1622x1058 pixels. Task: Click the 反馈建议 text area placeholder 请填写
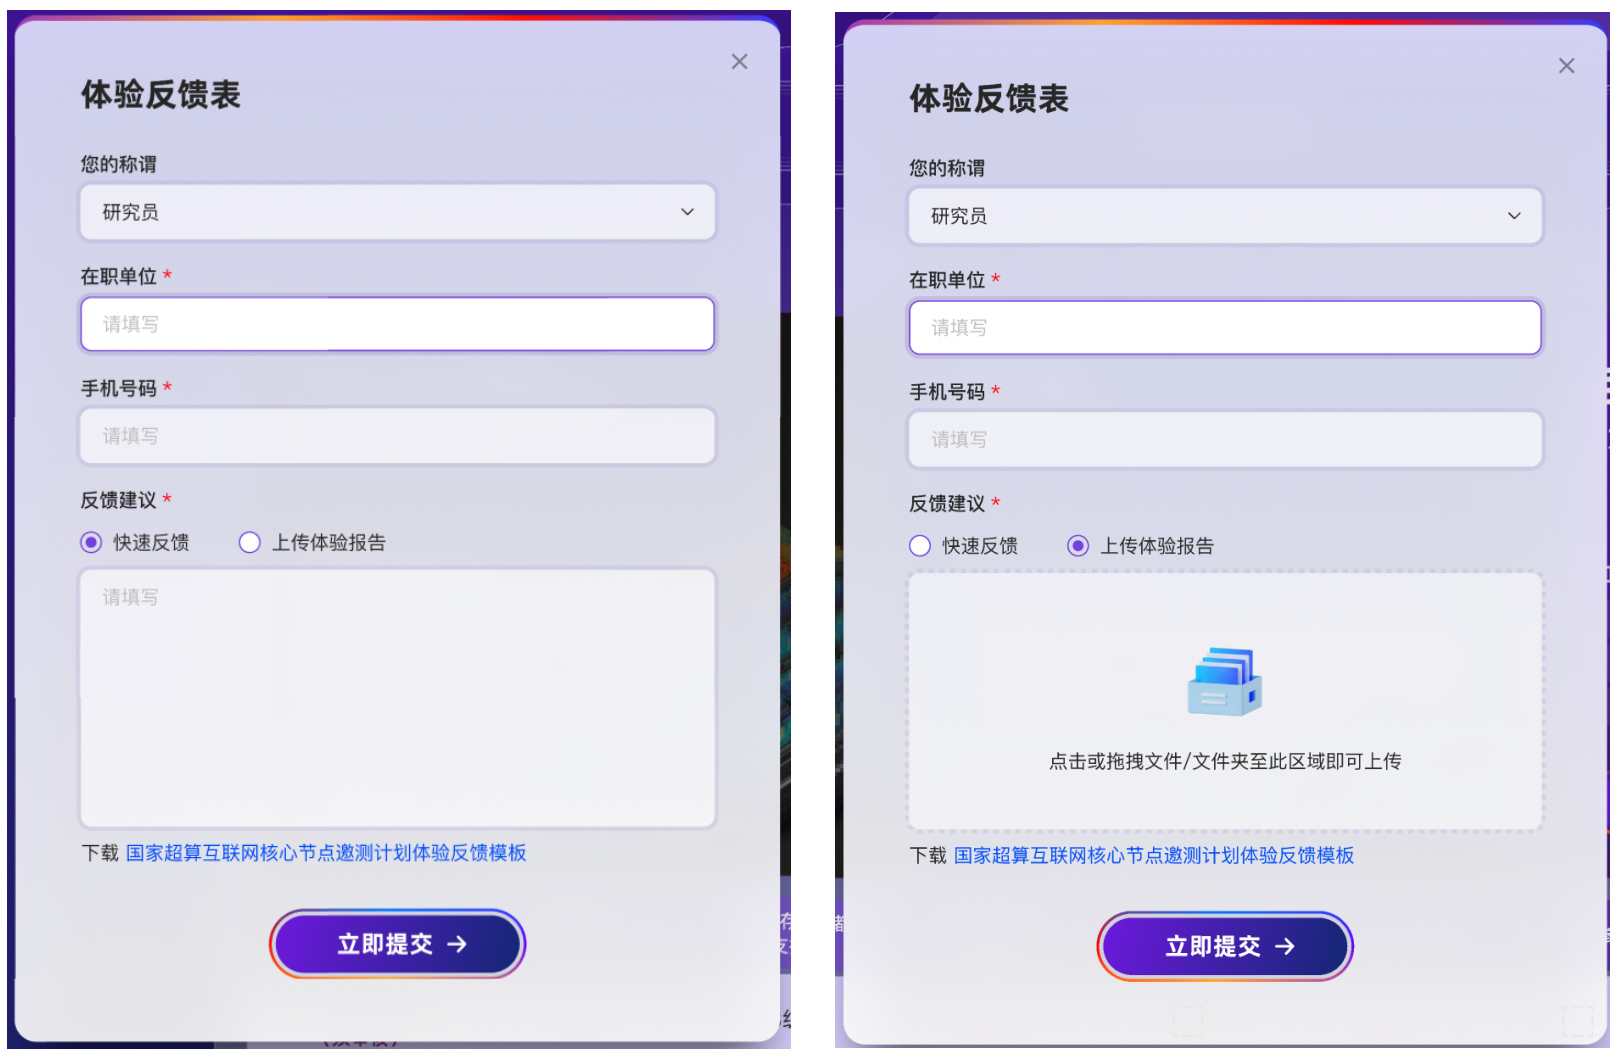pos(397,697)
